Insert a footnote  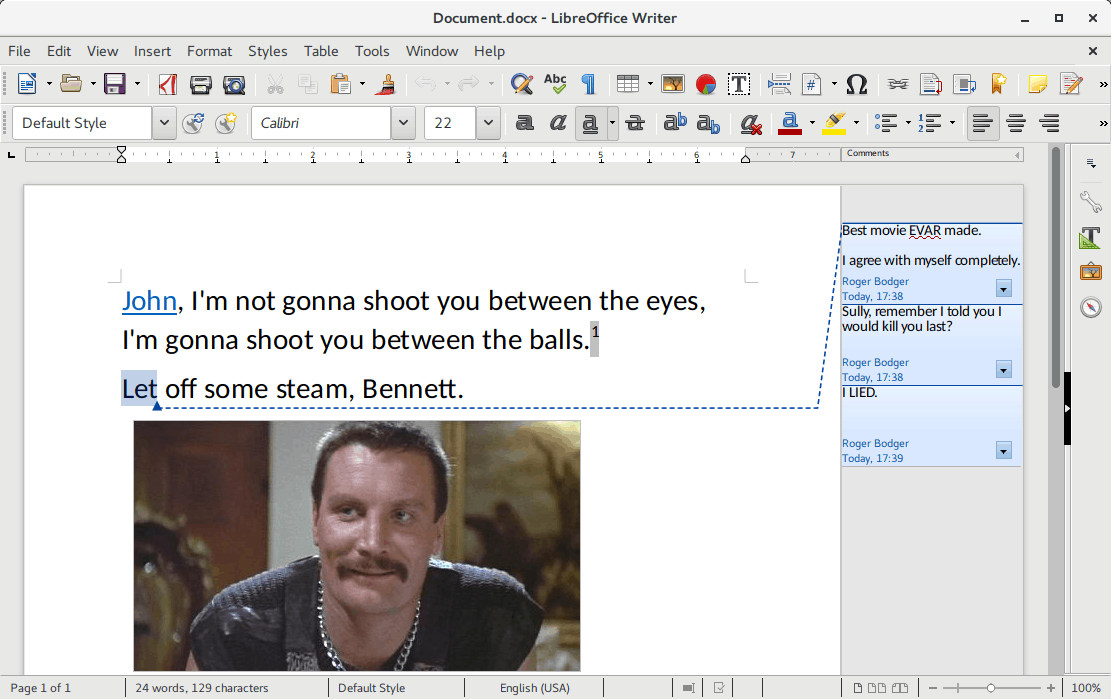pos(931,84)
